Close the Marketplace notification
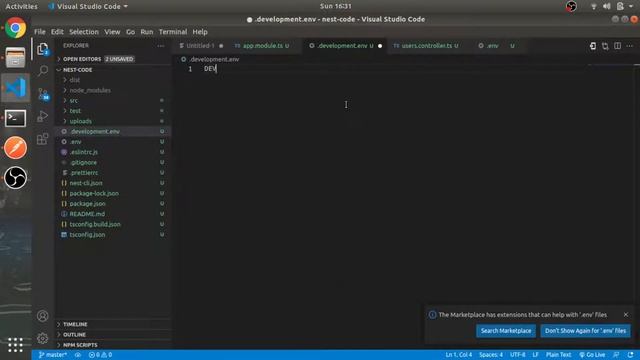Screen dimensions: 640x360 click(626, 315)
